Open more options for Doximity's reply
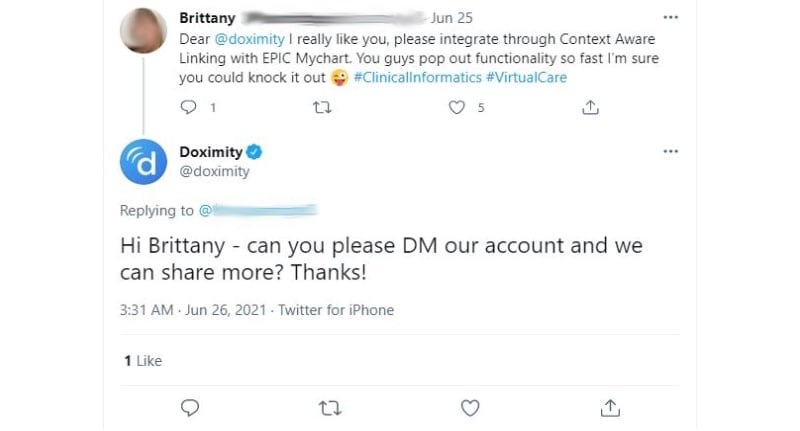 click(670, 151)
